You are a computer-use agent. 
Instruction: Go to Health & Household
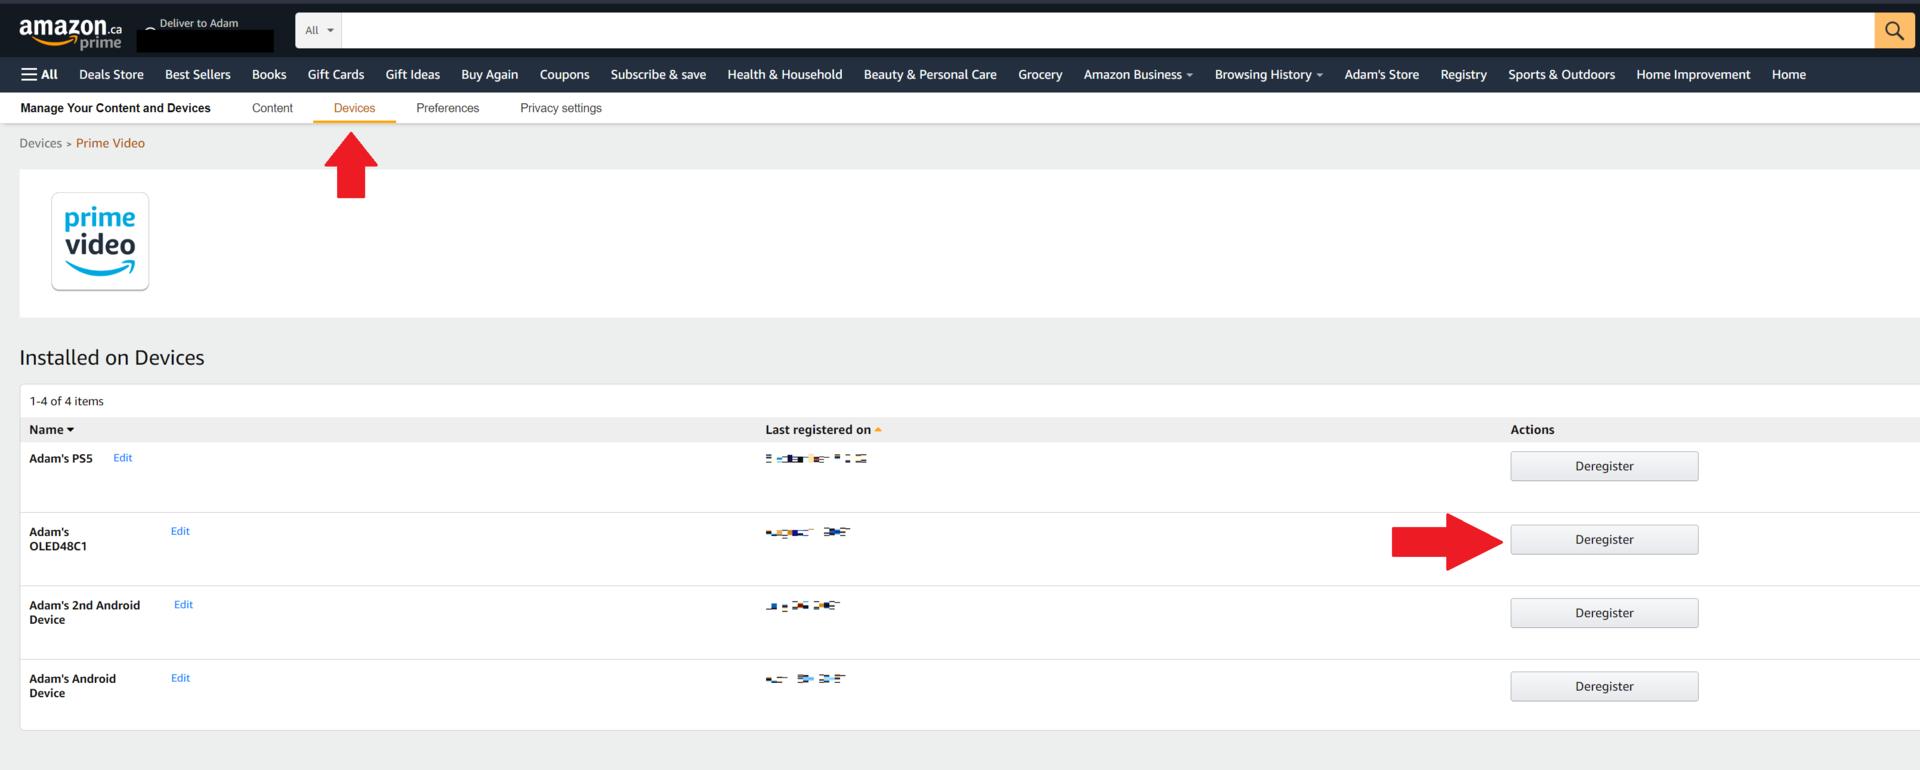(x=785, y=75)
